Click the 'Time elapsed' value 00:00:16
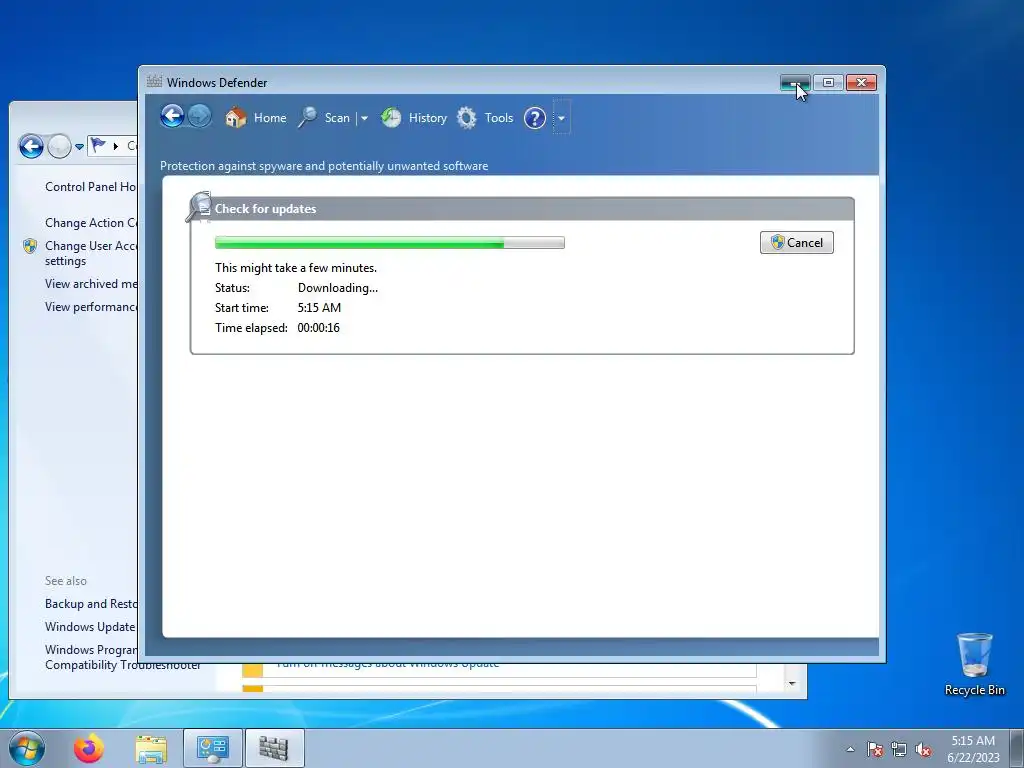Viewport: 1024px width, 768px height. pyautogui.click(x=319, y=328)
